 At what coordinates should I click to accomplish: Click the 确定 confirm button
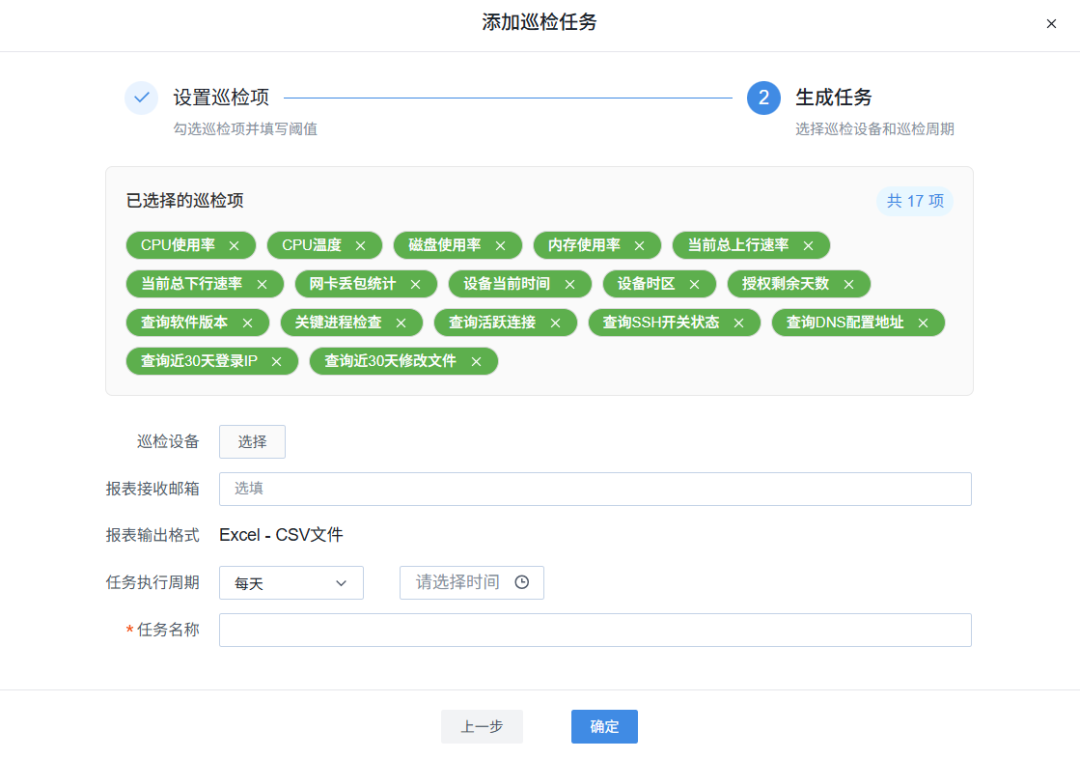click(x=604, y=727)
